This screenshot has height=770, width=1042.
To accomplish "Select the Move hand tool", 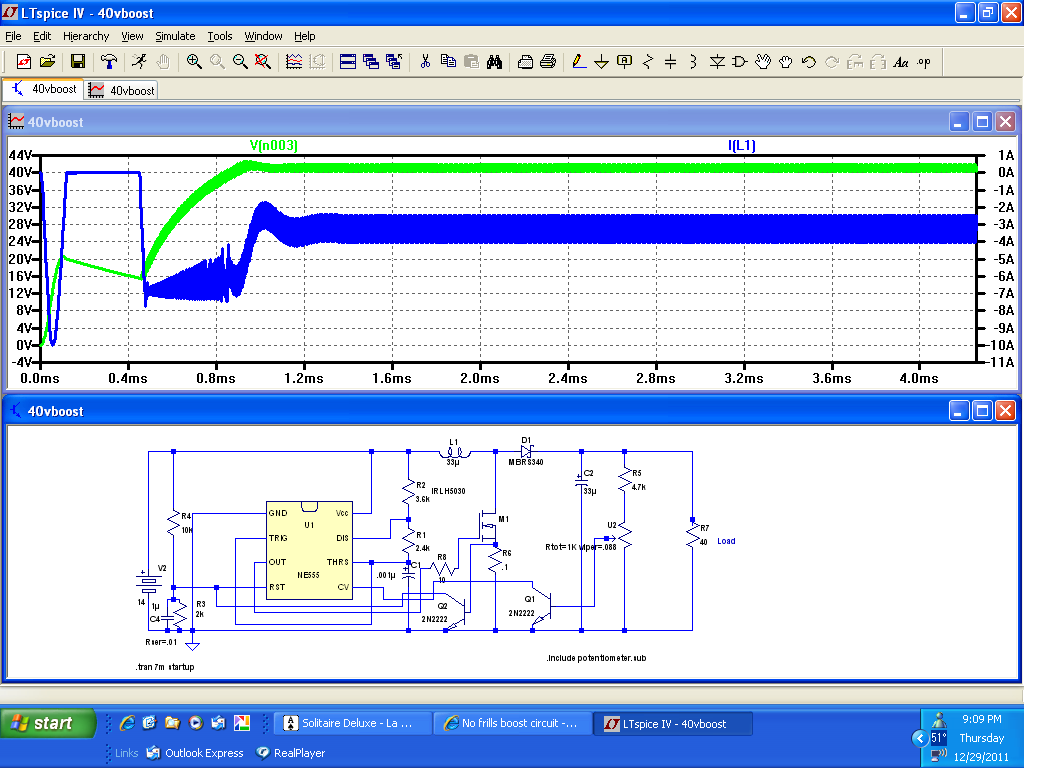I will click(763, 62).
